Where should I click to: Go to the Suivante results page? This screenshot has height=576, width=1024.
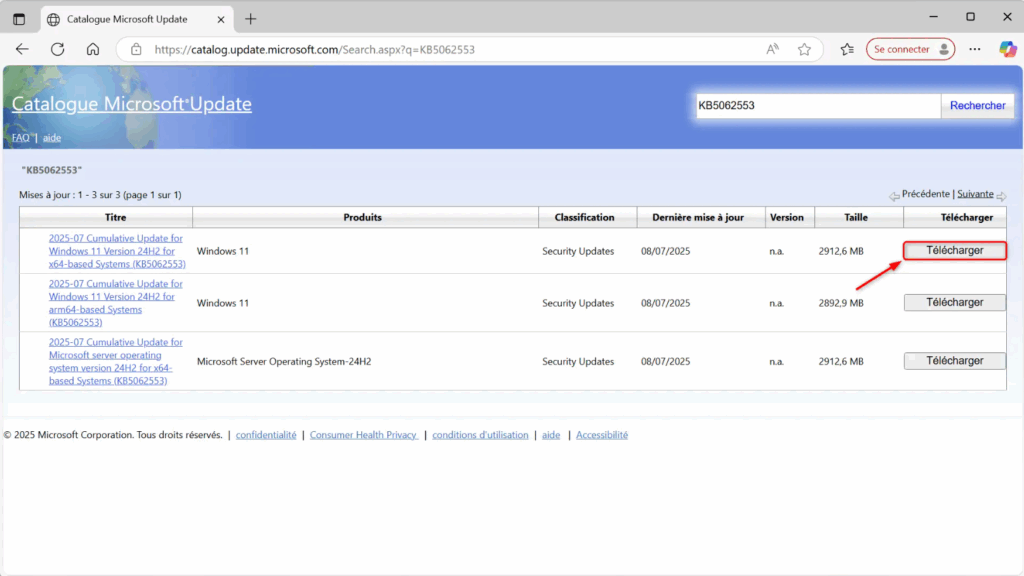(975, 194)
